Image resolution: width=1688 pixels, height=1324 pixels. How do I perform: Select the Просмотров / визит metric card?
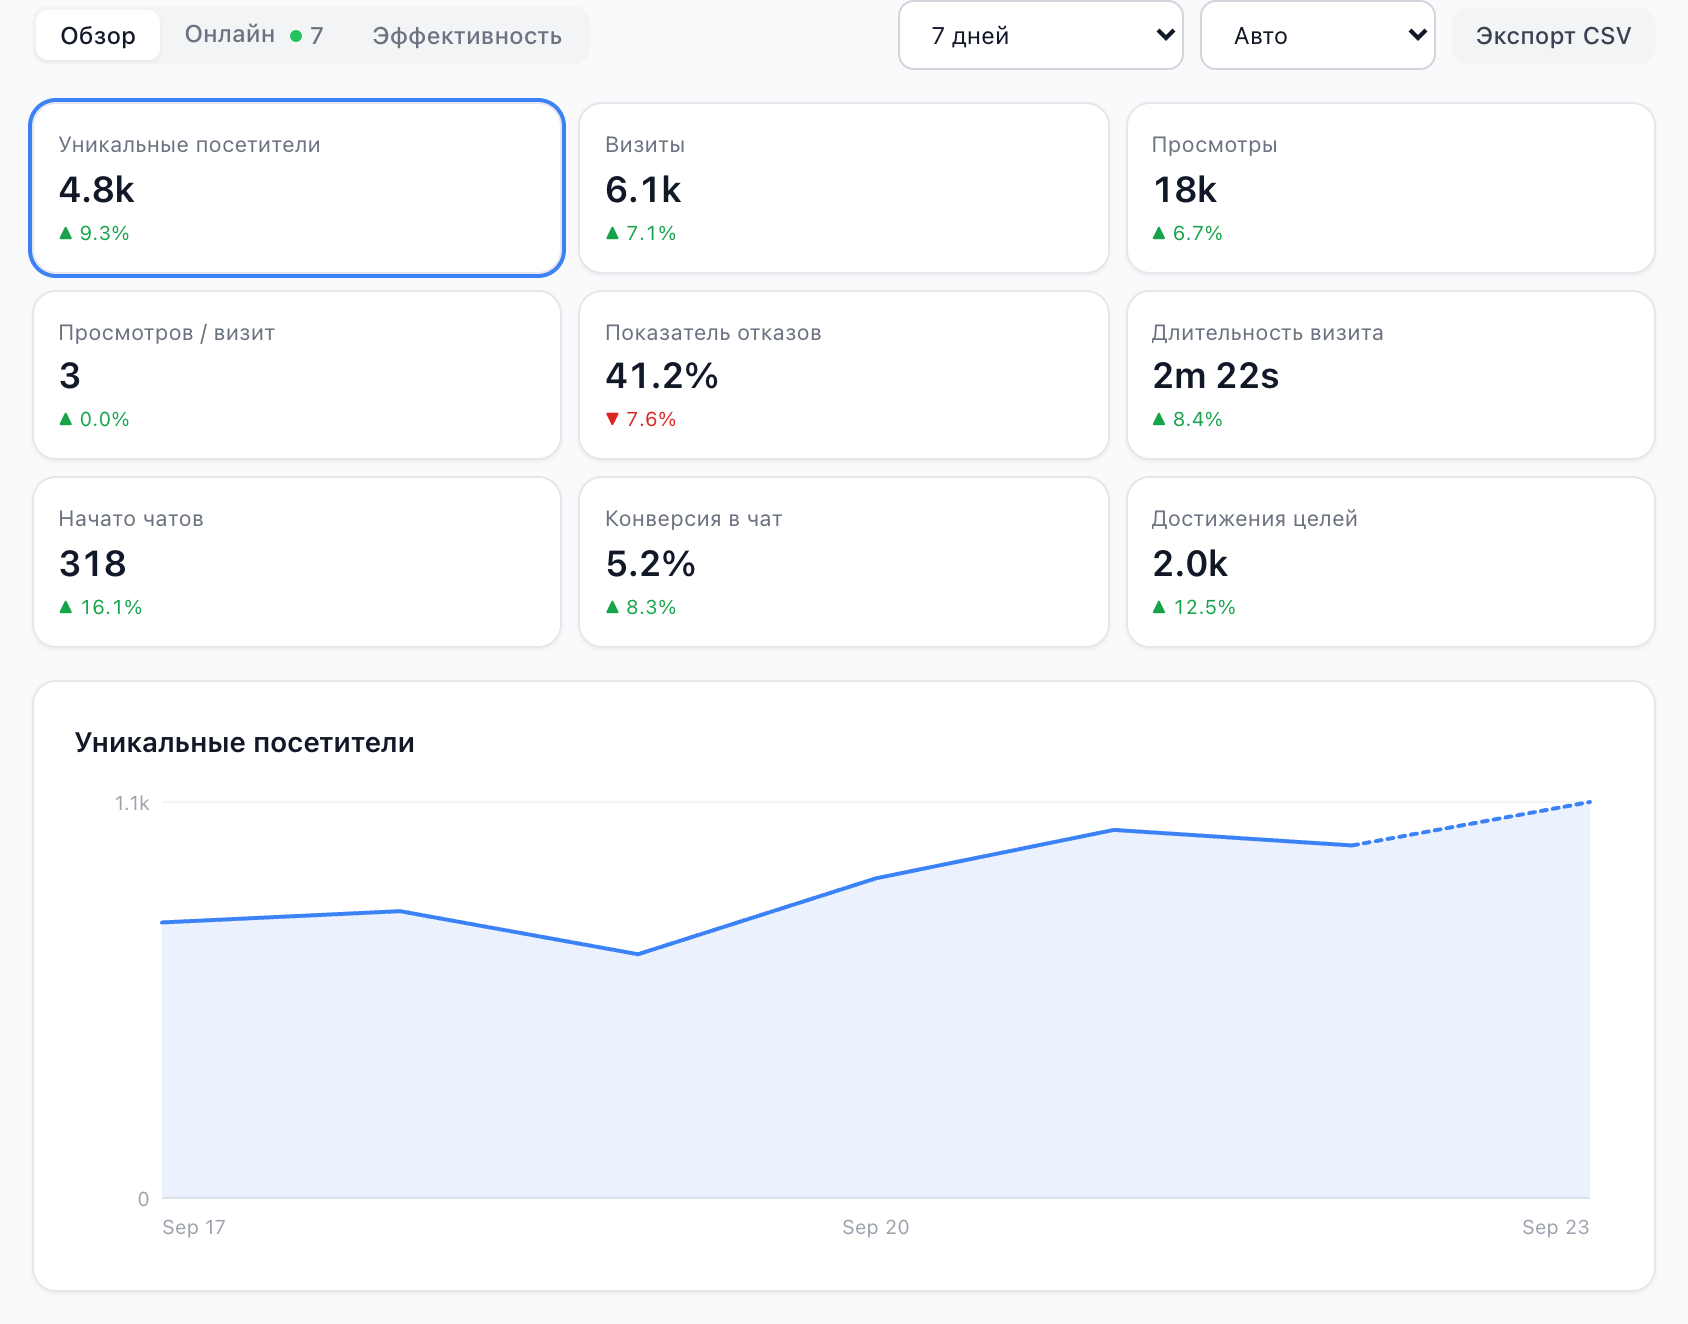tap(297, 375)
